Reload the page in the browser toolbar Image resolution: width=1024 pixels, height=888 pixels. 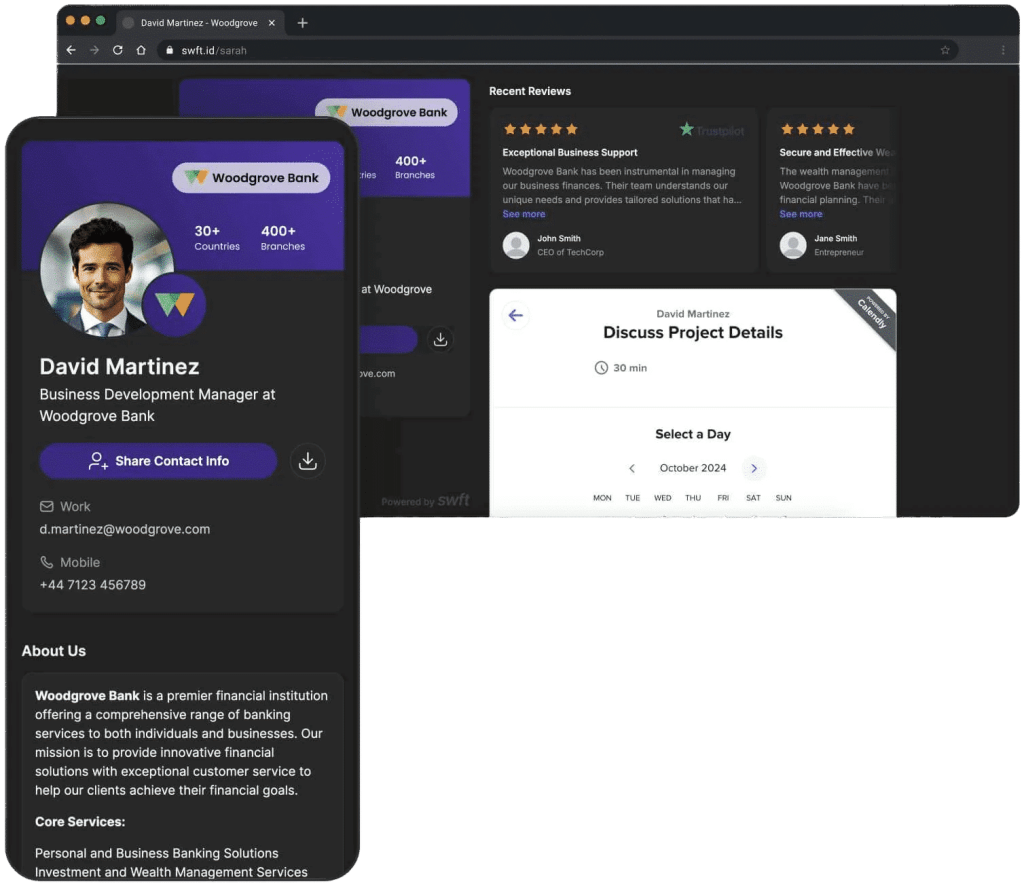point(118,50)
